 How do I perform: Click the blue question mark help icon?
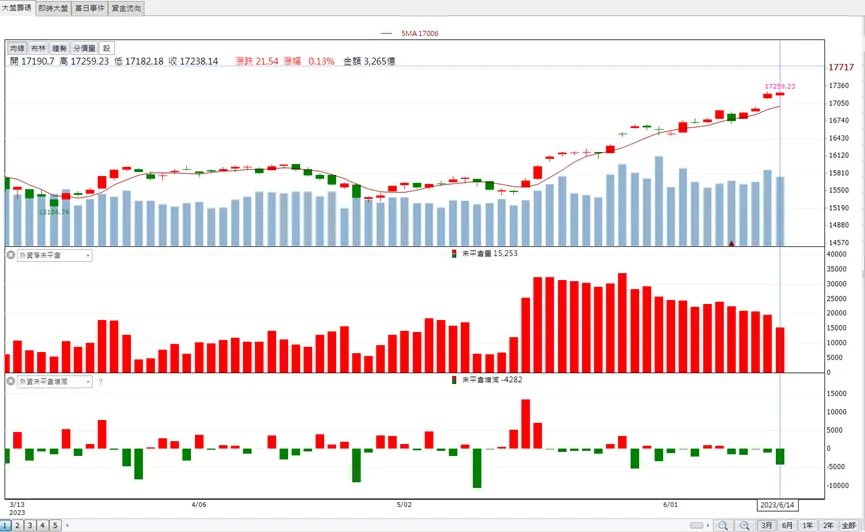point(100,382)
